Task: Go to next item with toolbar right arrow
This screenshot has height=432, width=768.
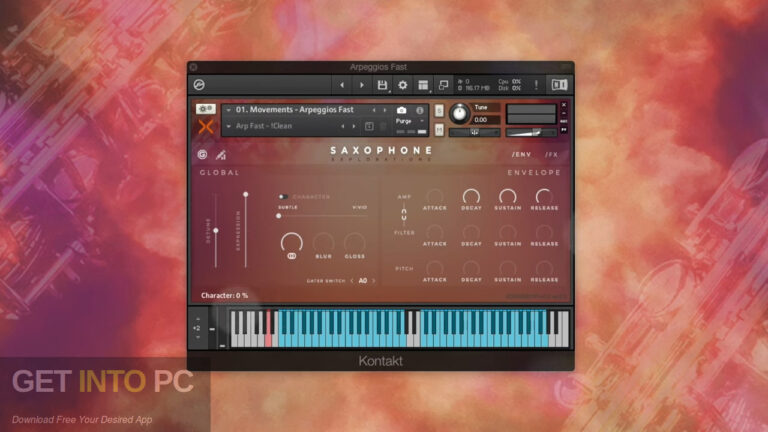Action: (361, 85)
